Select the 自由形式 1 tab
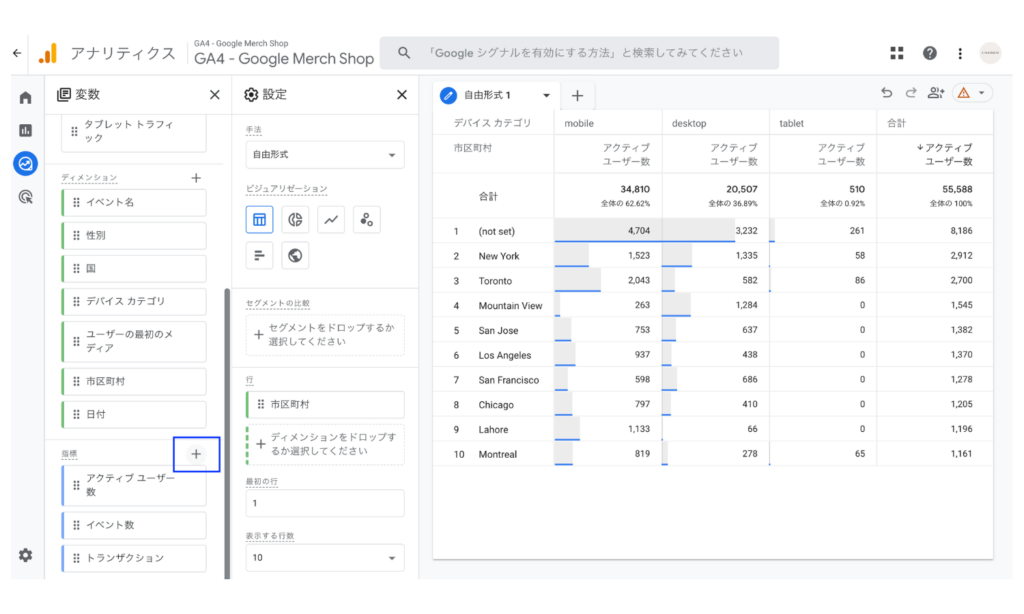 click(x=487, y=95)
